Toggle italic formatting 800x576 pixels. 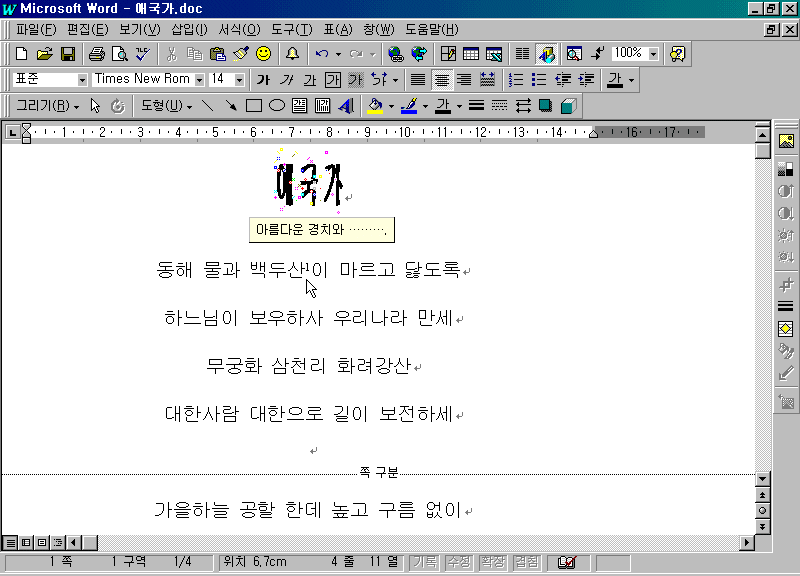pyautogui.click(x=286, y=80)
